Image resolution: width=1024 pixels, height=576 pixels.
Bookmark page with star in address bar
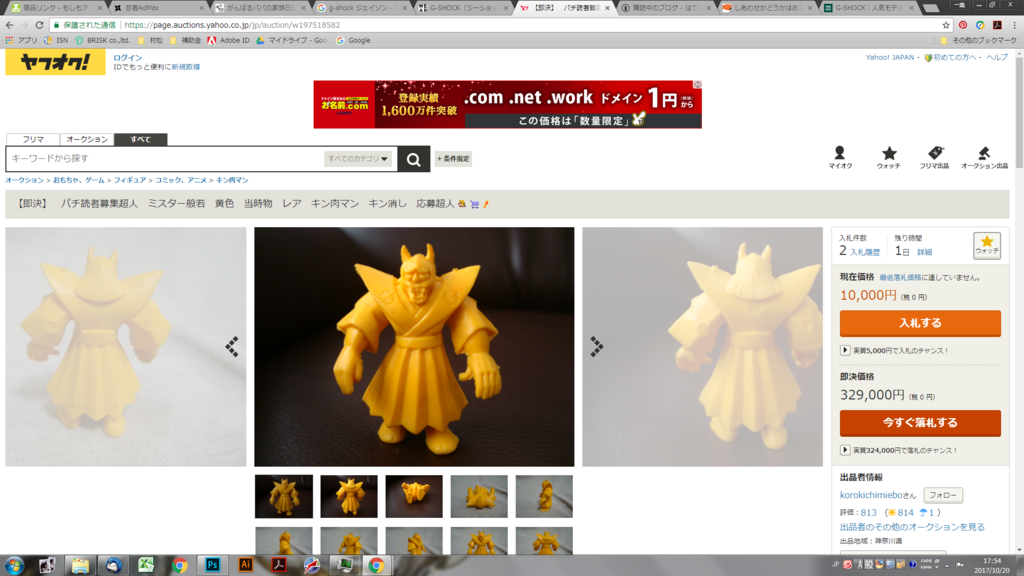pos(946,25)
